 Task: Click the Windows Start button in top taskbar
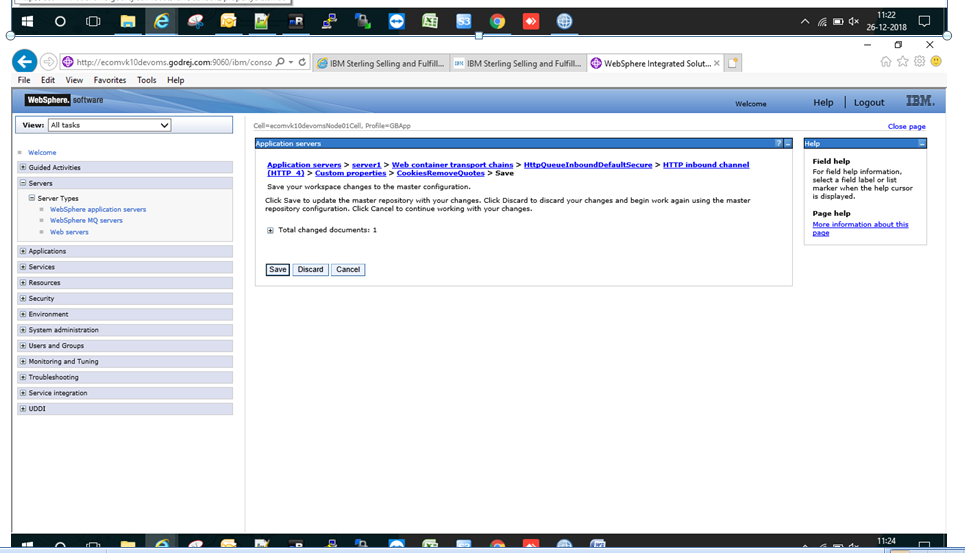click(27, 22)
